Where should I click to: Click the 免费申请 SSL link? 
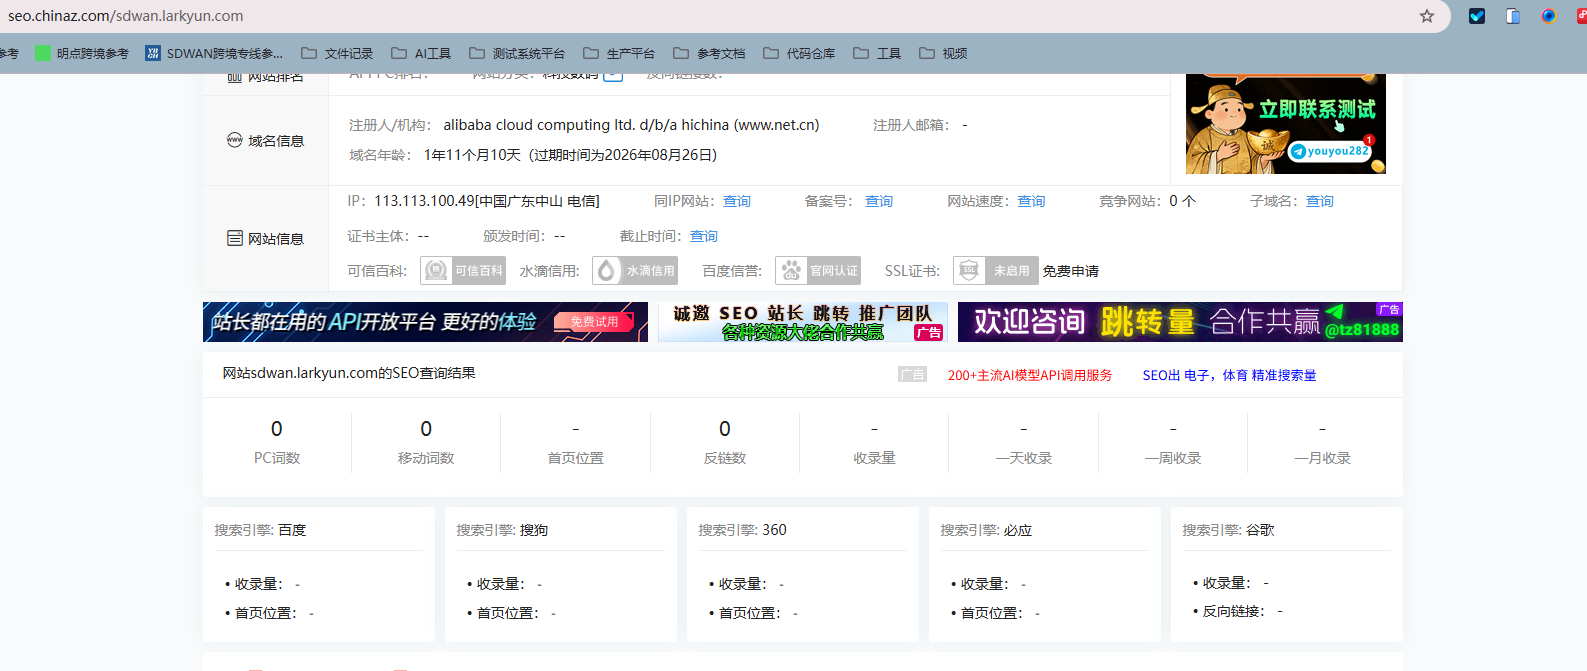point(1071,271)
